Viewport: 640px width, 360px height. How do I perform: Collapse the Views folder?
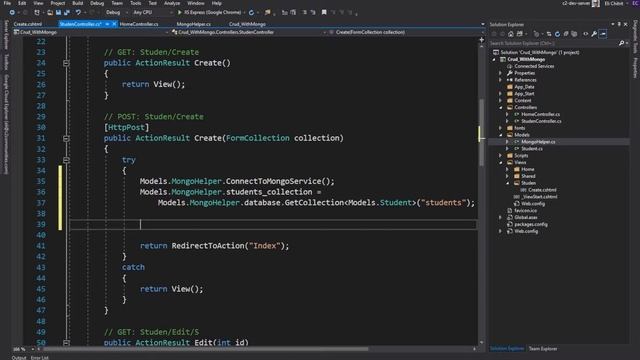(501, 162)
